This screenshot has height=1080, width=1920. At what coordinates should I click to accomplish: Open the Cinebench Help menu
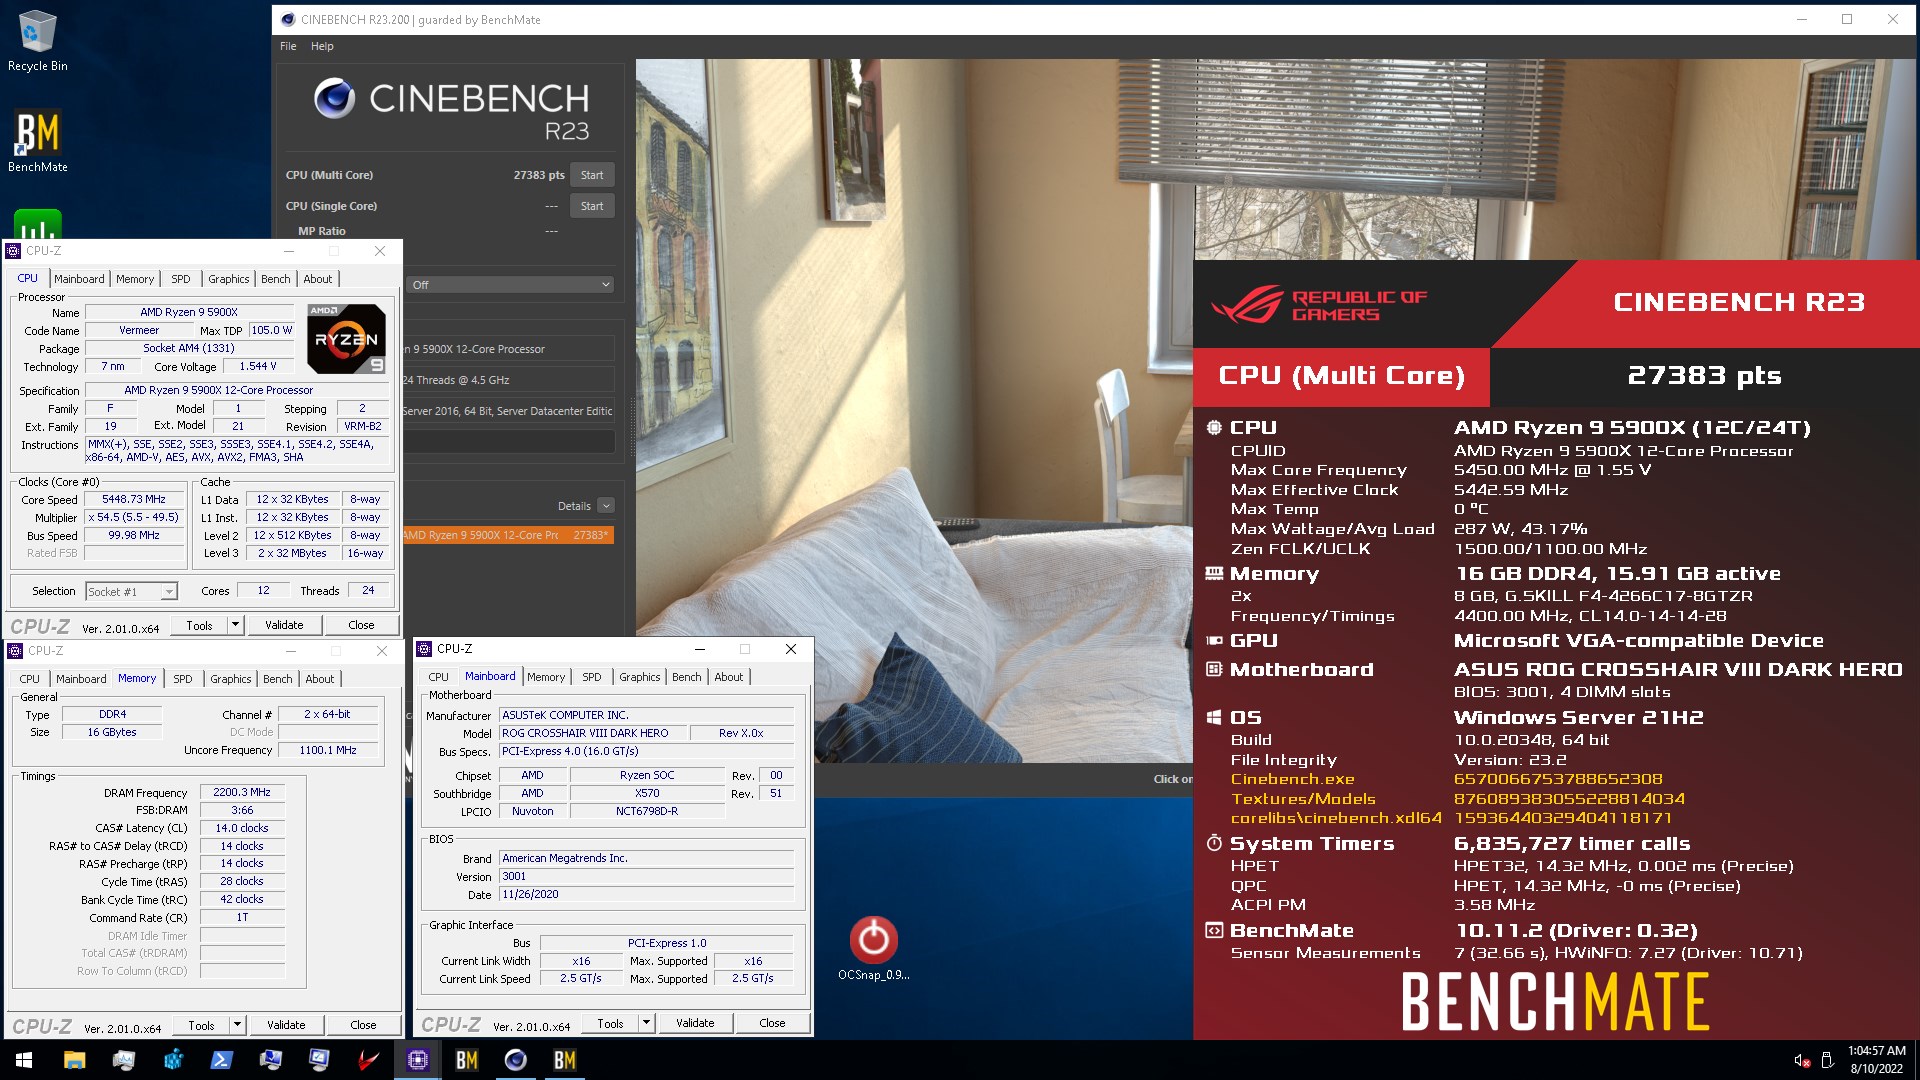point(322,46)
